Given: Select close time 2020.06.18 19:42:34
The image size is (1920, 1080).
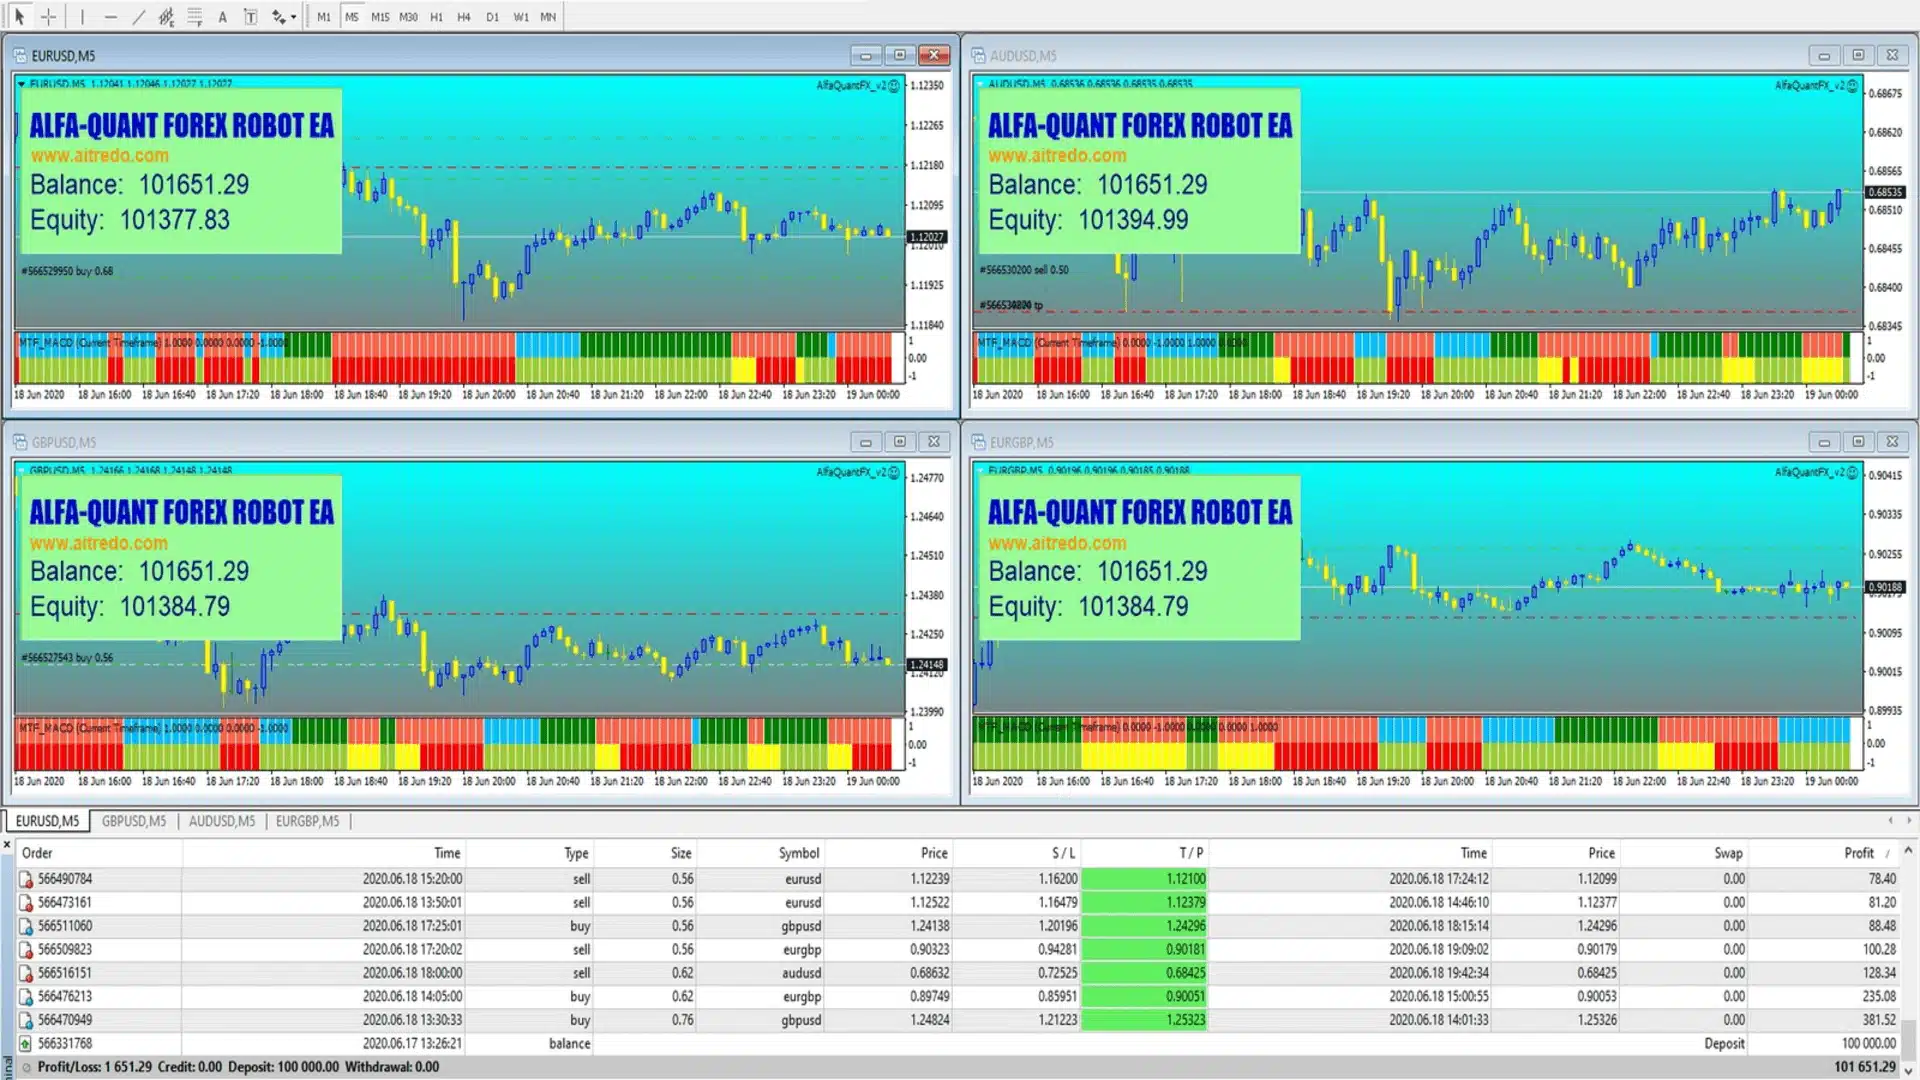Looking at the screenshot, I should [1438, 973].
